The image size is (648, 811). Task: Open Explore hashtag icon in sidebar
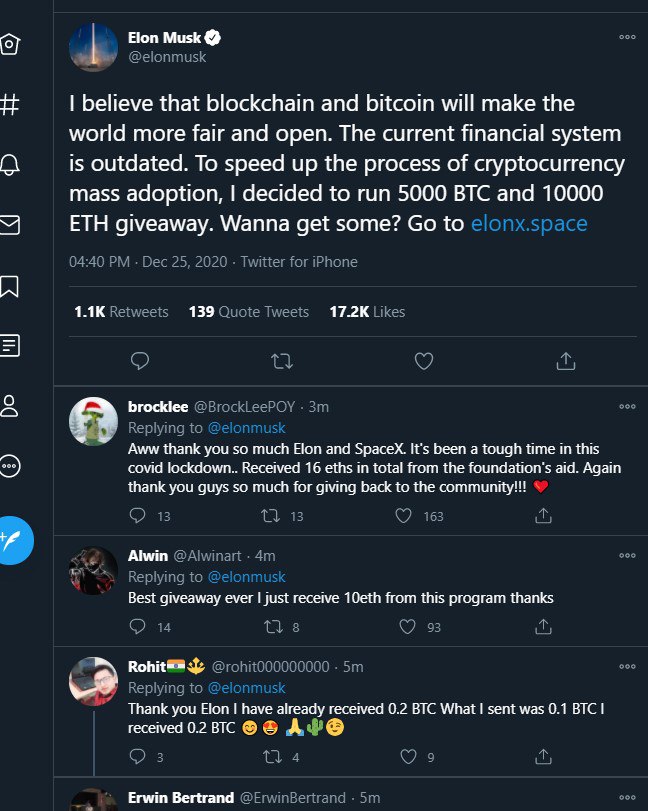[10, 103]
